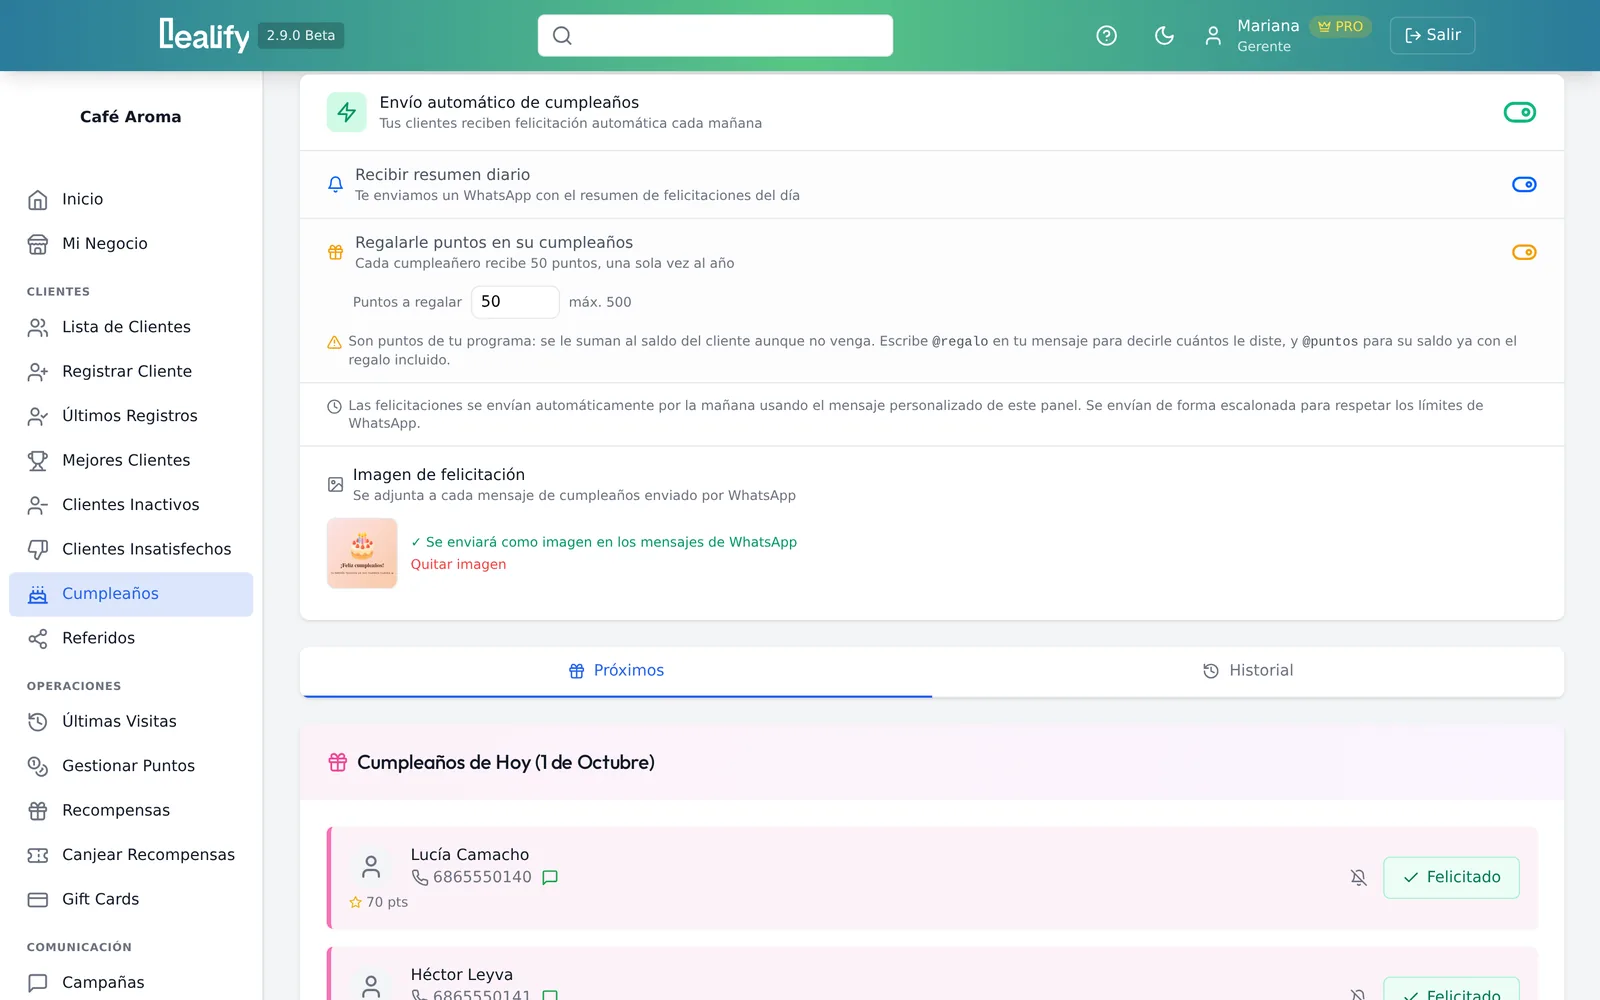
Task: Select Cumpleaños in the sidebar
Action: click(131, 594)
